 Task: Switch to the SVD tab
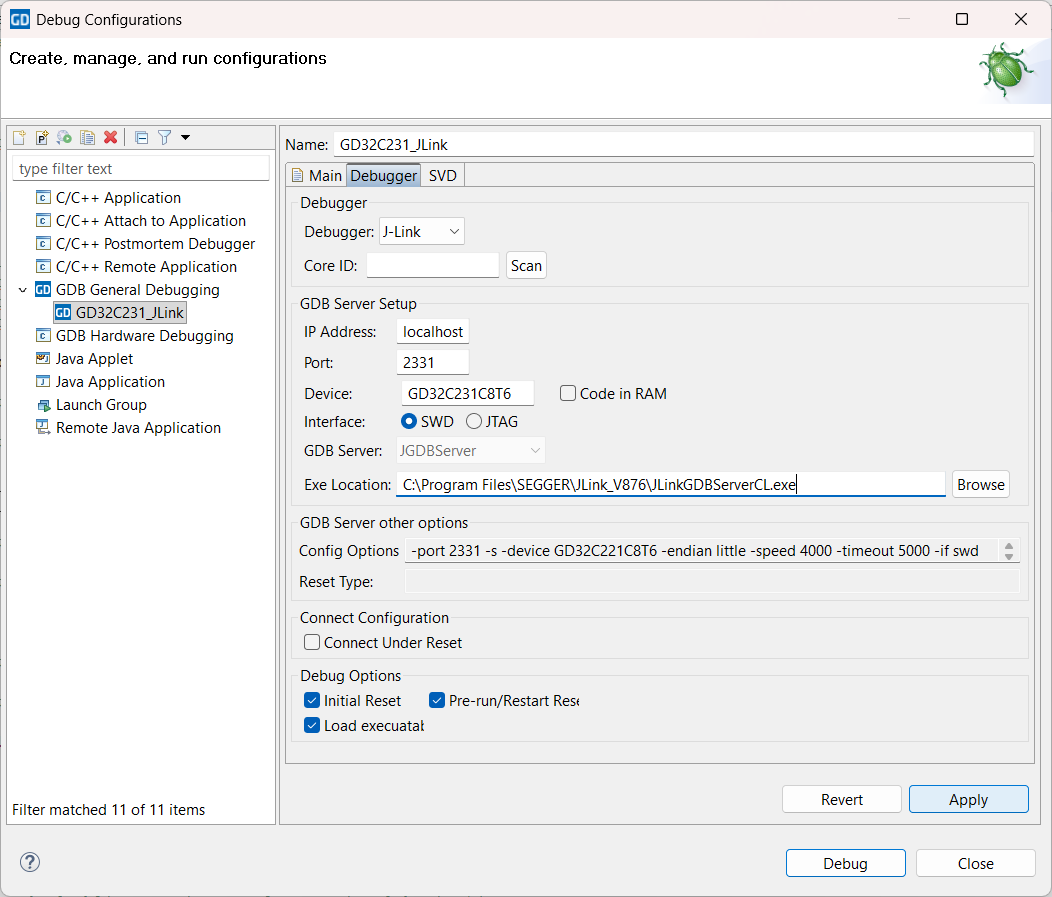(442, 176)
